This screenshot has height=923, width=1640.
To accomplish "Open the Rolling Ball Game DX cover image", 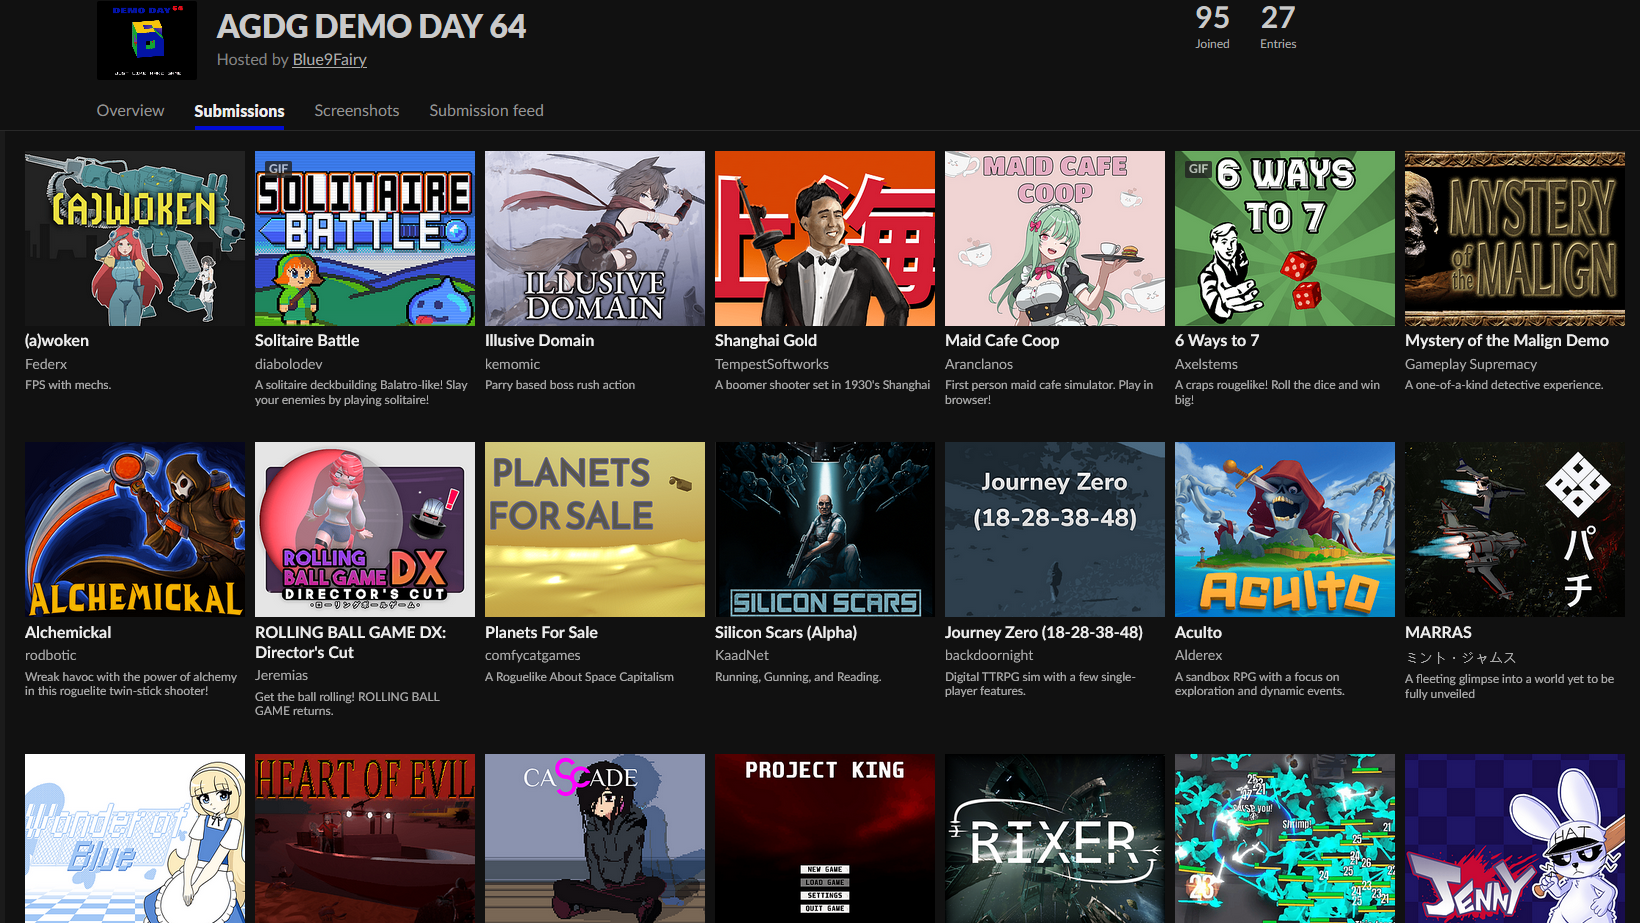I will [365, 530].
